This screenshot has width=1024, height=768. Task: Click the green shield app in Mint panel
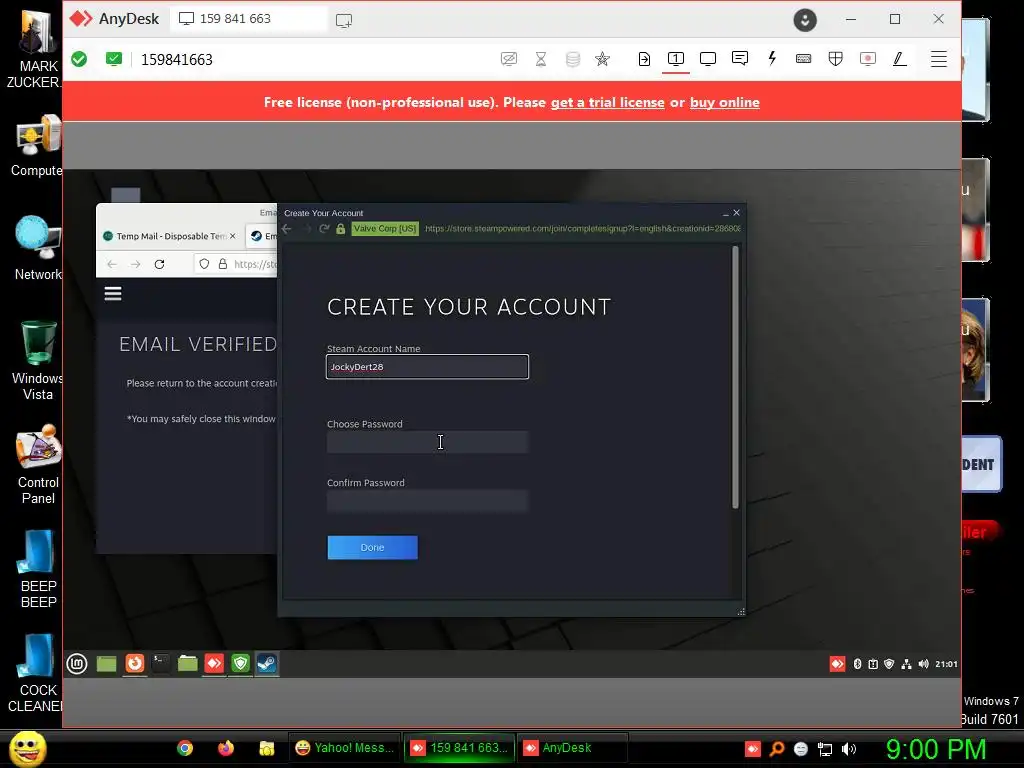click(240, 664)
